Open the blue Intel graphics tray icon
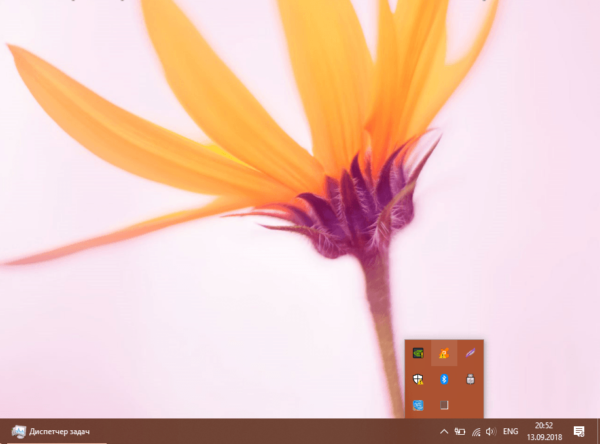Image resolution: width=600 pixels, height=444 pixels. pos(418,405)
